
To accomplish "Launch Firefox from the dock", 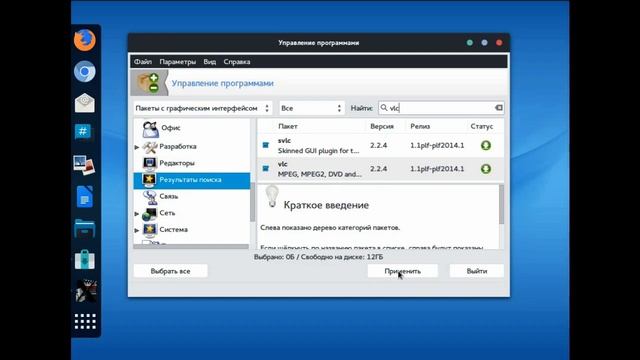I will [85, 40].
